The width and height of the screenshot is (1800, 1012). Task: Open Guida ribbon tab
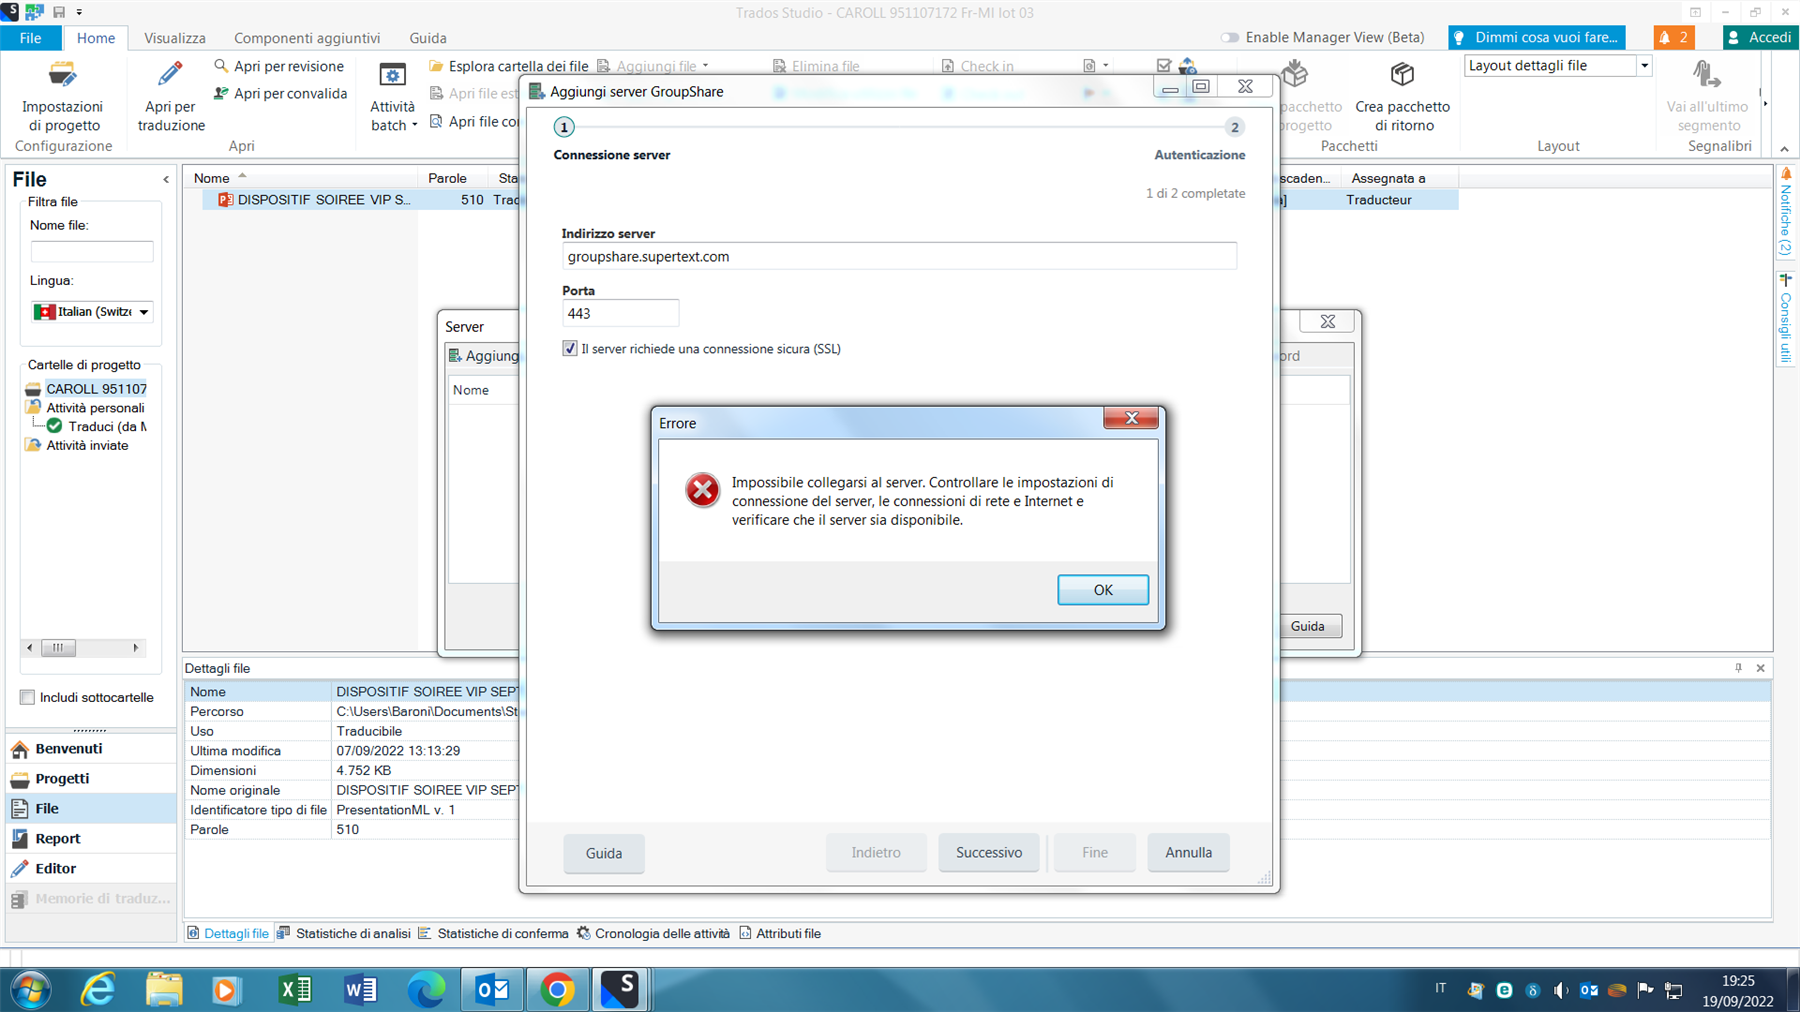(428, 38)
